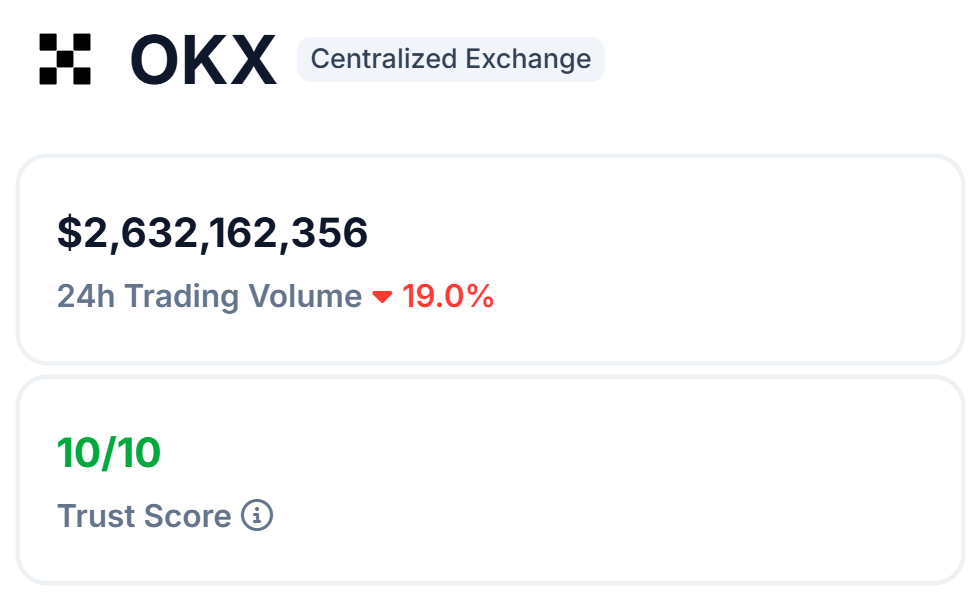This screenshot has height=599, width=972.
Task: Click the red 19.0% change value
Action: 448,296
